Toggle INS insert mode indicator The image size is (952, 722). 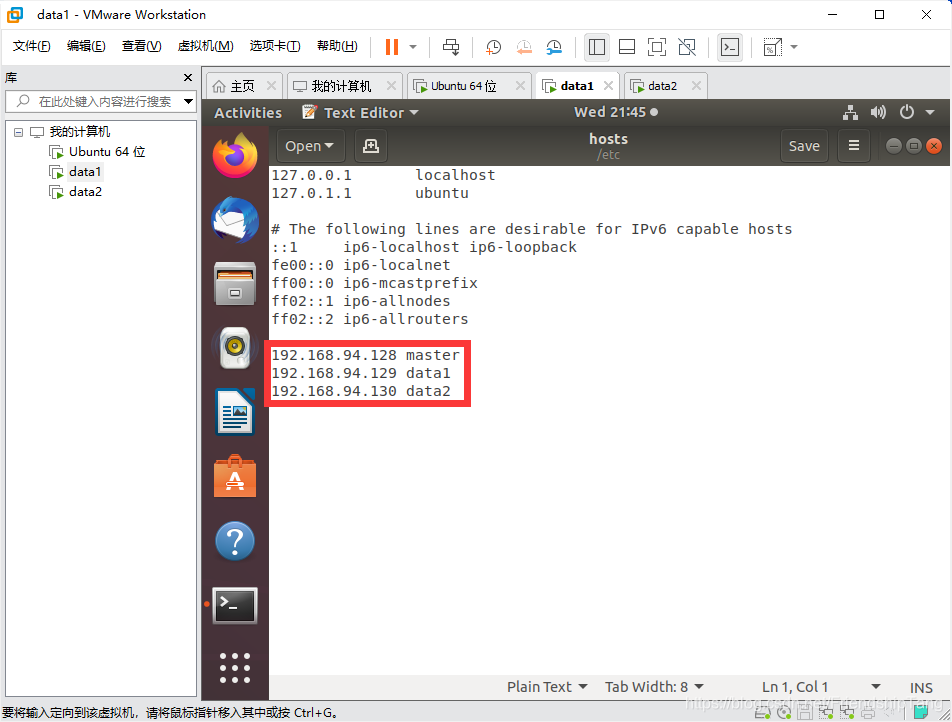[x=921, y=687]
